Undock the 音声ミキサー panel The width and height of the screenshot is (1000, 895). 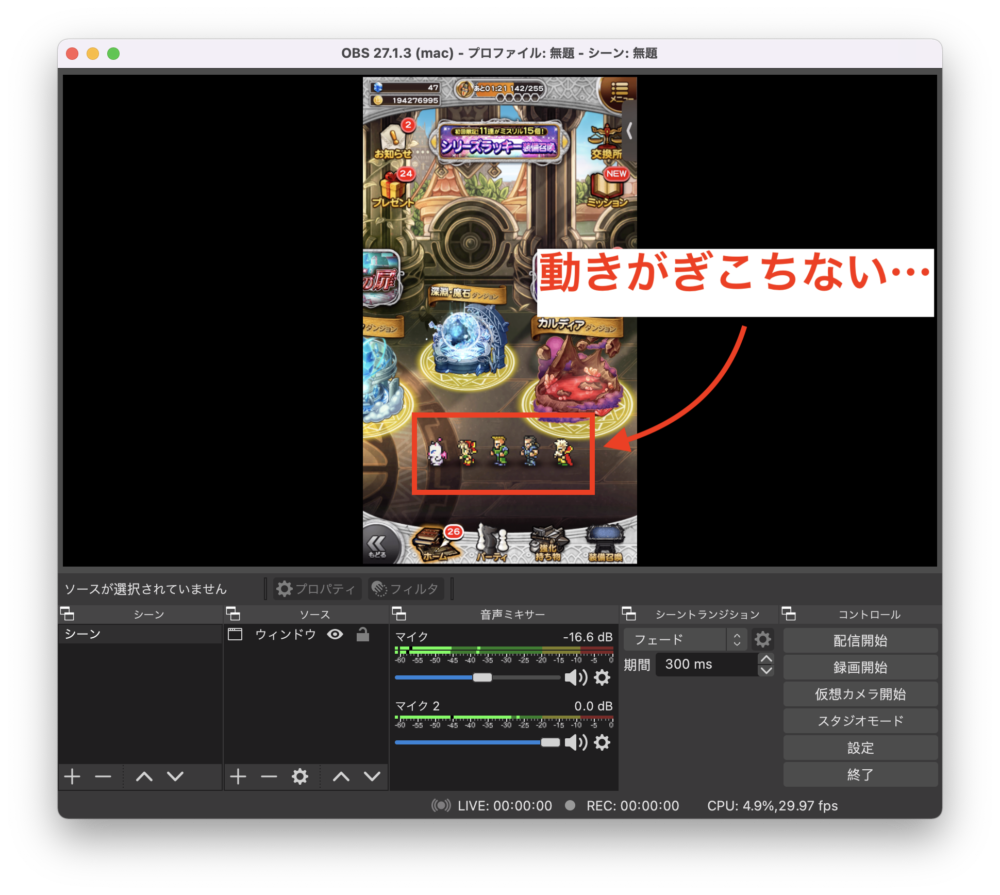click(399, 614)
